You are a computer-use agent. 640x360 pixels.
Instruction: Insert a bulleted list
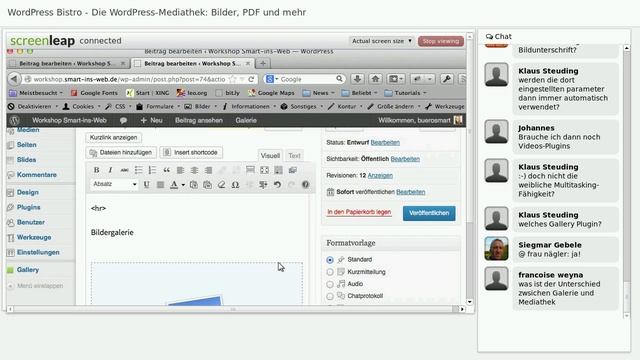pos(138,170)
